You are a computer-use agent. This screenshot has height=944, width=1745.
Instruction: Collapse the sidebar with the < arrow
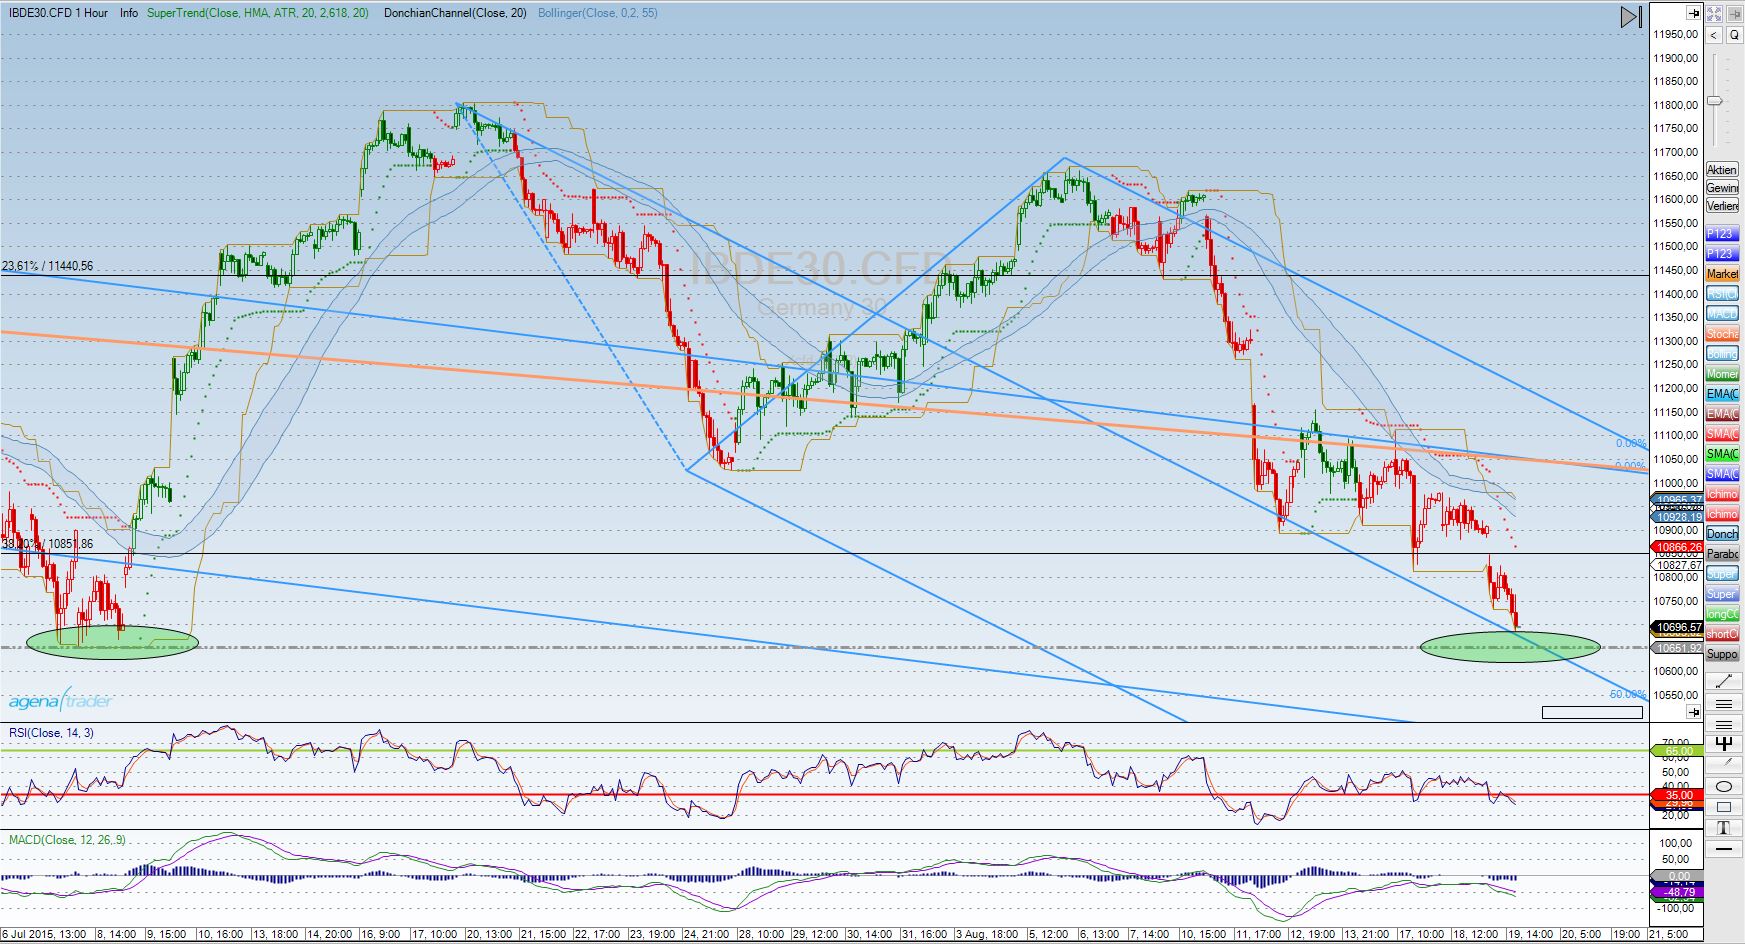[x=1714, y=35]
